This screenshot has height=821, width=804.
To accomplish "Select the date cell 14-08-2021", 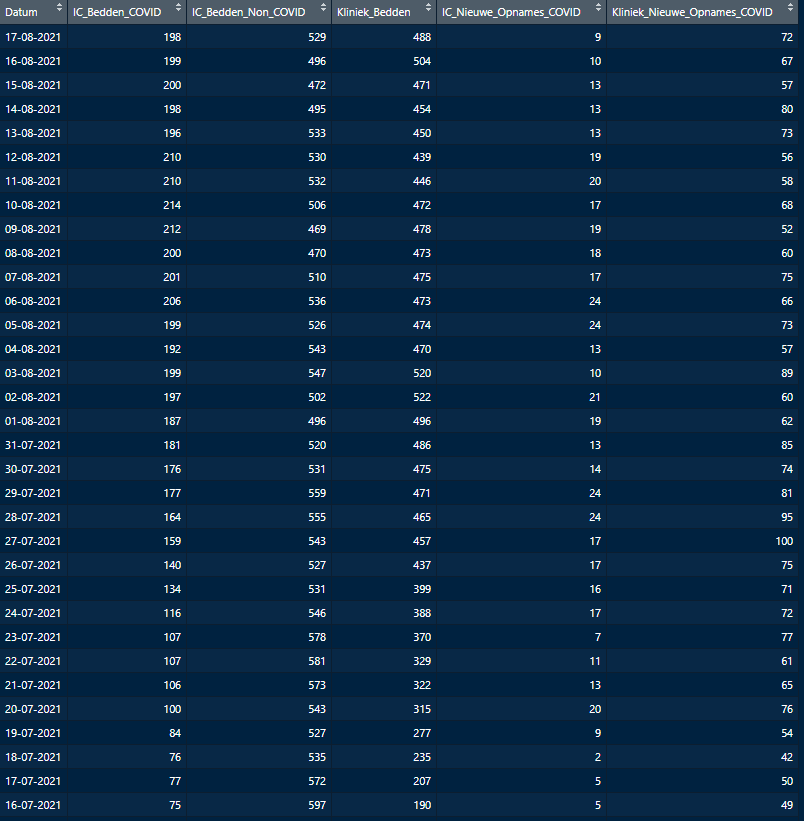I will click(x=33, y=109).
